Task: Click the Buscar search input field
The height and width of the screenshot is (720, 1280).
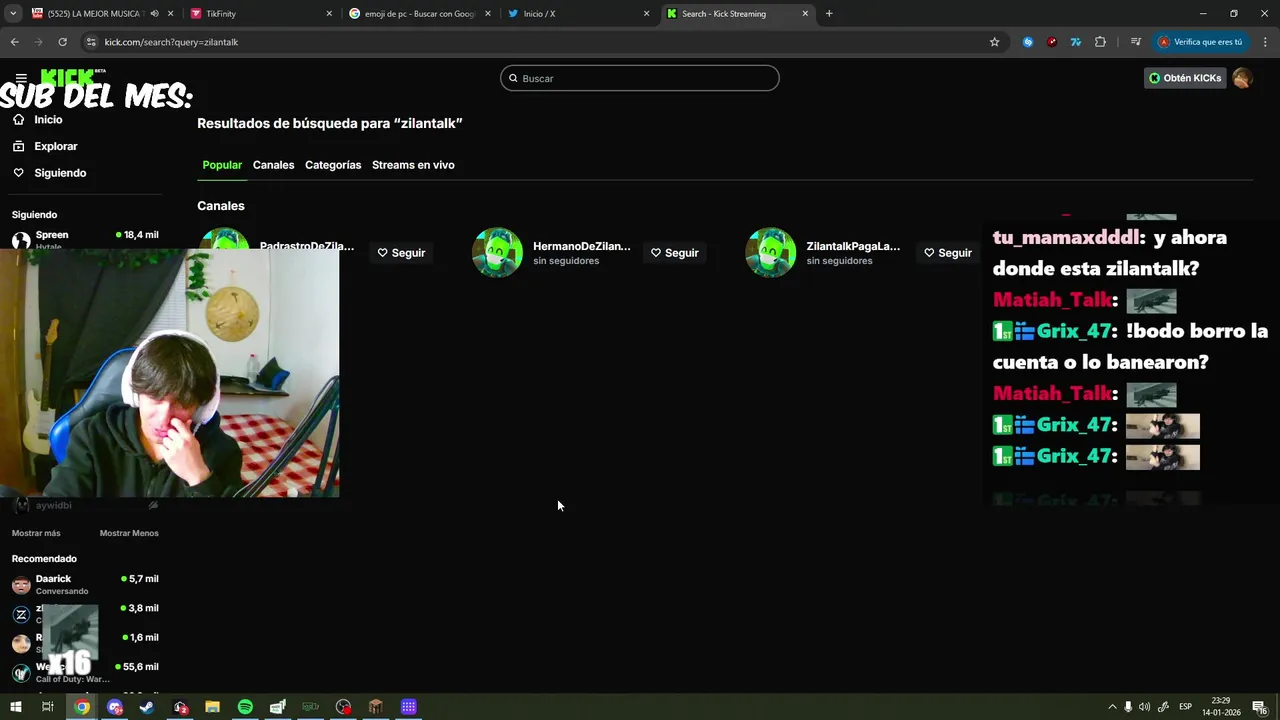Action: [x=640, y=78]
